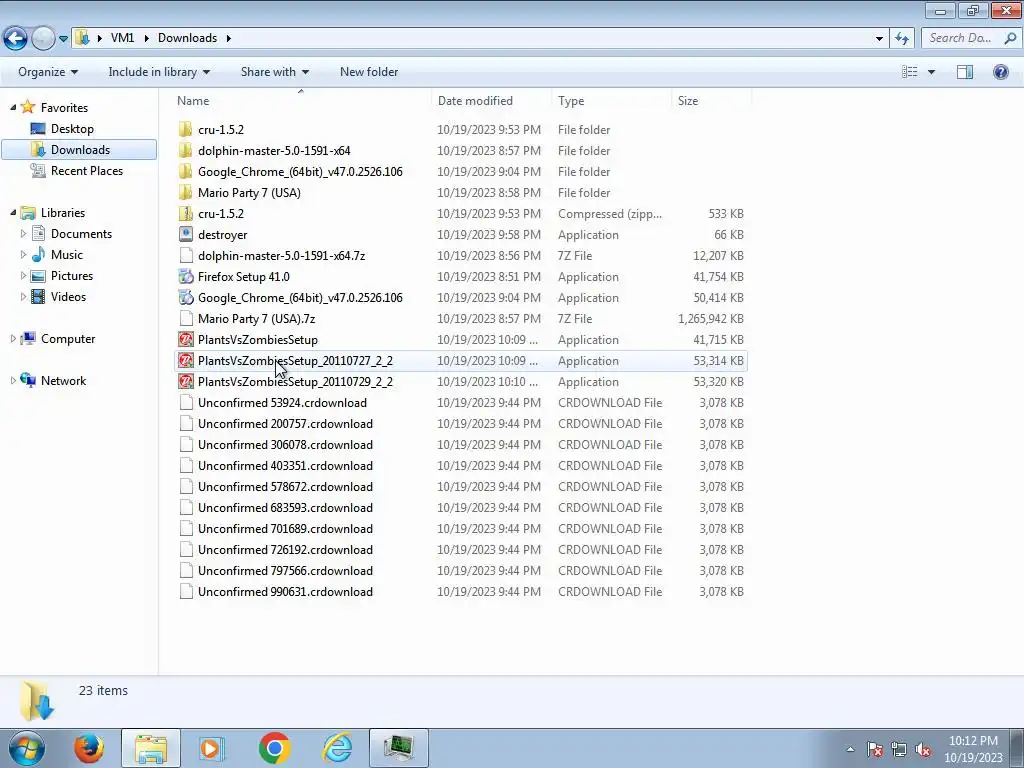Viewport: 1024px width, 768px height.
Task: Open the view options dropdown arrow
Action: tap(931, 72)
